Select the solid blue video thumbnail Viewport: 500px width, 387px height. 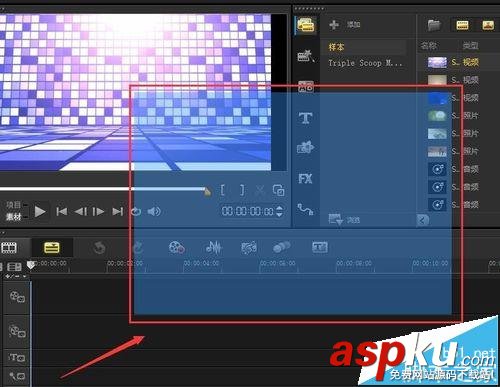click(437, 98)
